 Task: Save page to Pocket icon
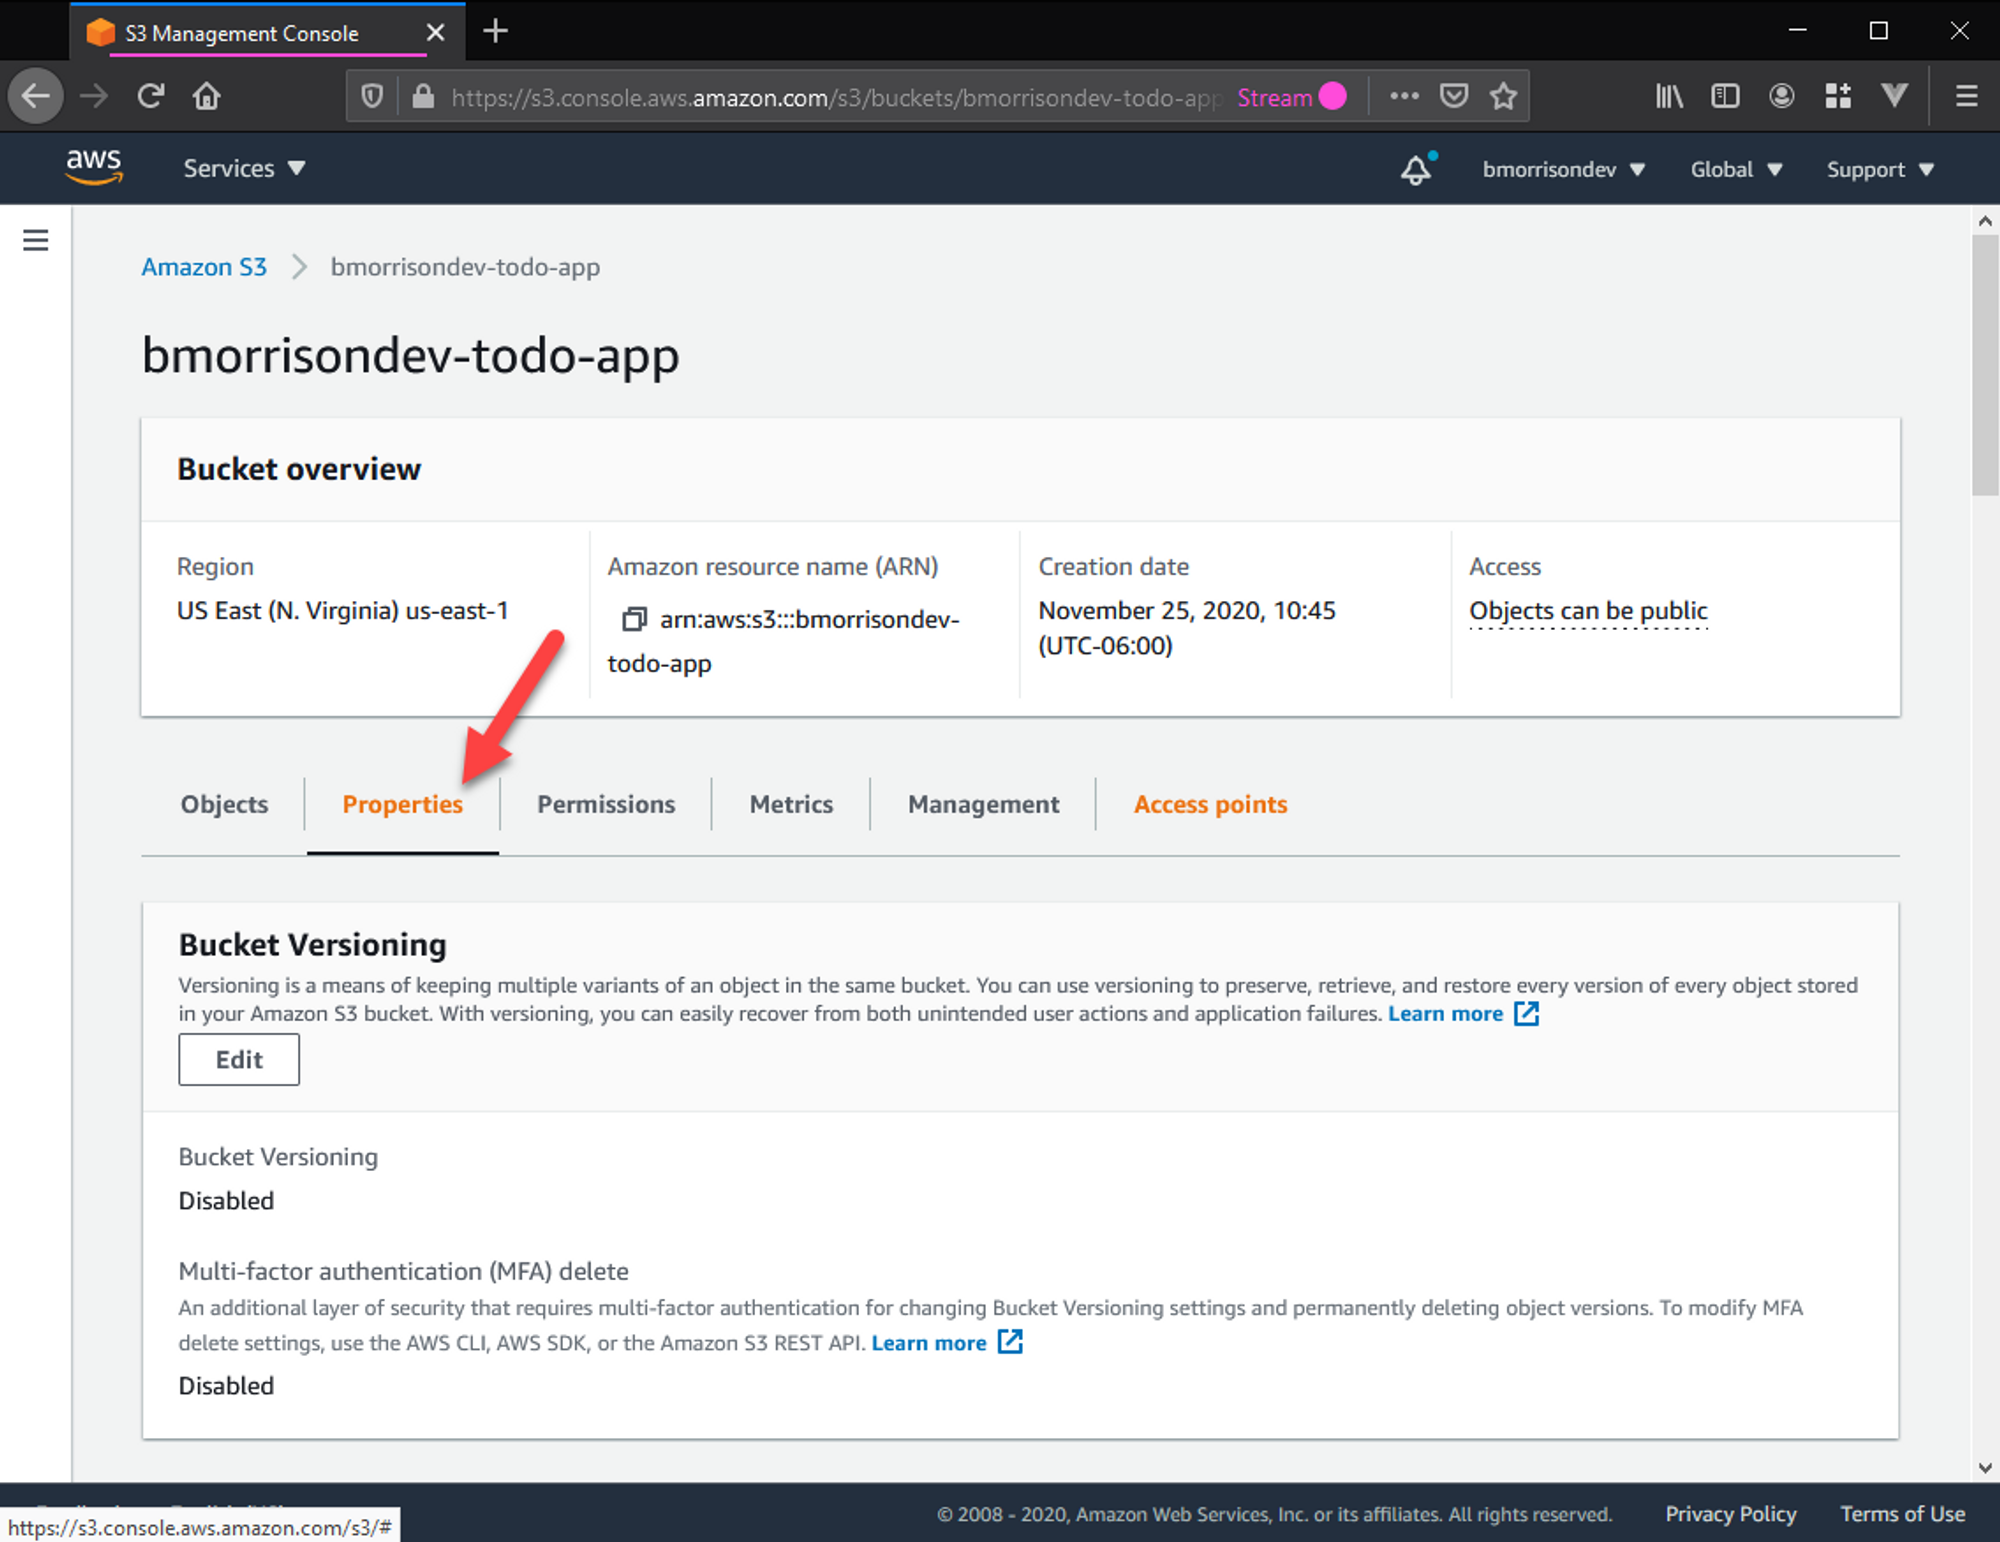1454,96
